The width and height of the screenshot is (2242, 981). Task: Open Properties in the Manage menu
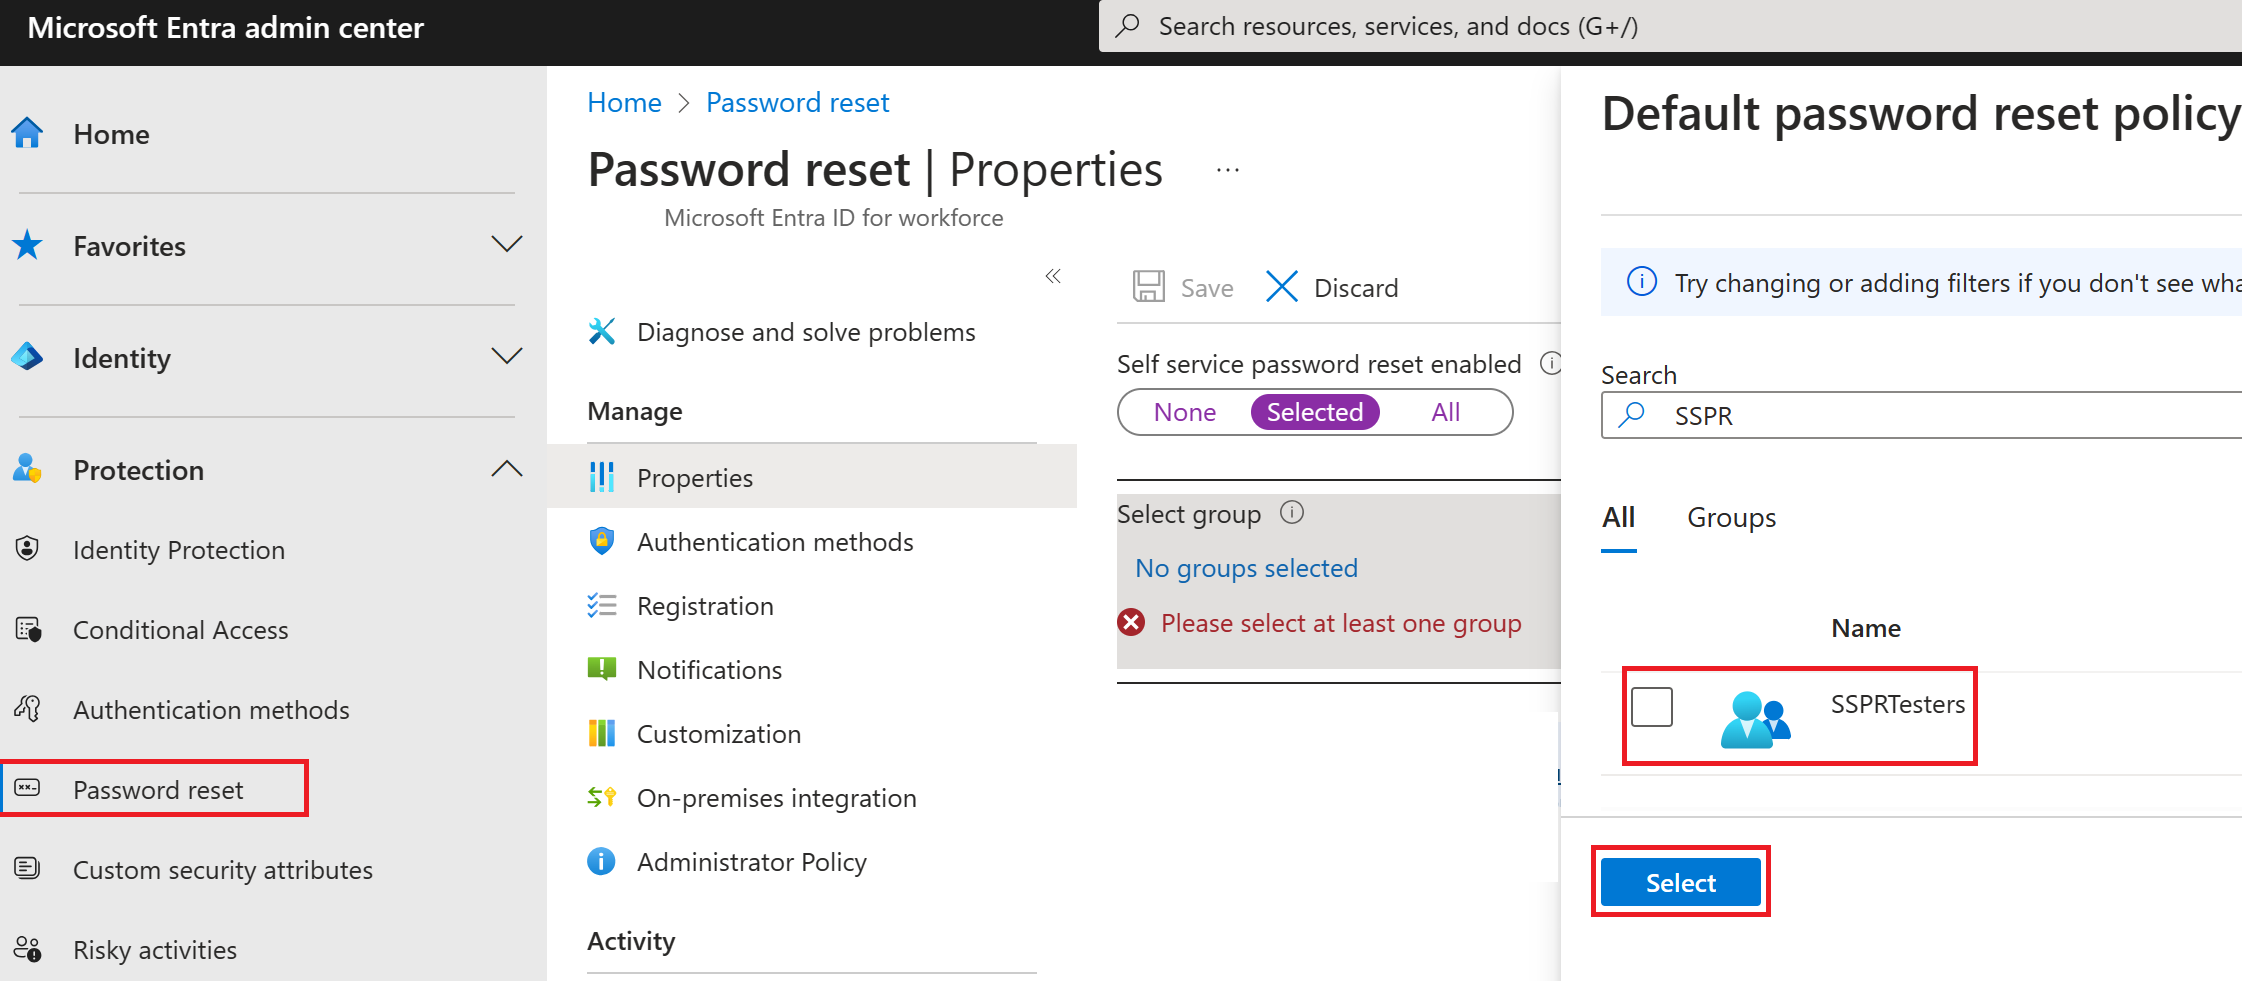pyautogui.click(x=812, y=477)
